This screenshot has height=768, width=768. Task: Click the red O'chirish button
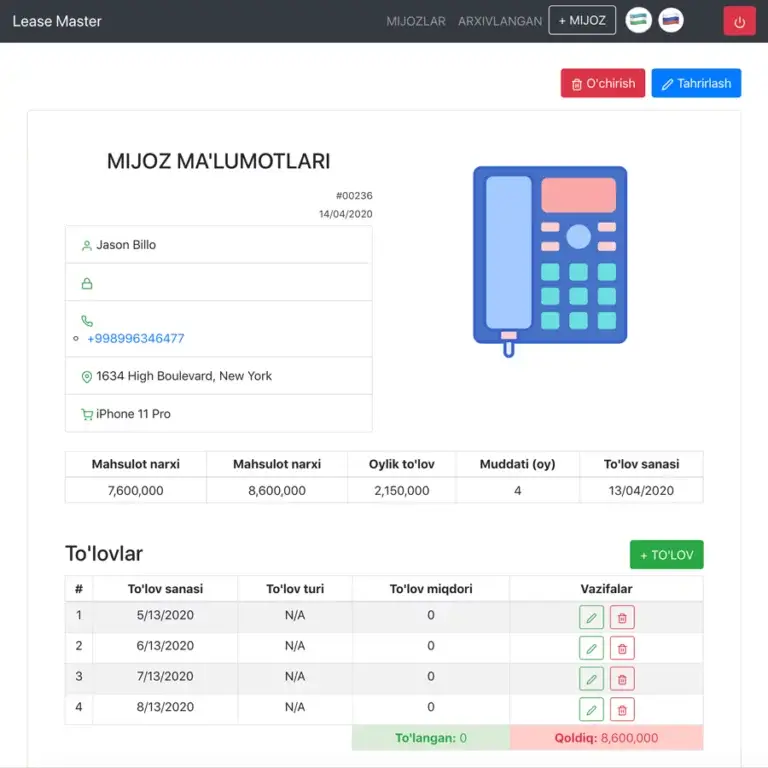pos(602,83)
